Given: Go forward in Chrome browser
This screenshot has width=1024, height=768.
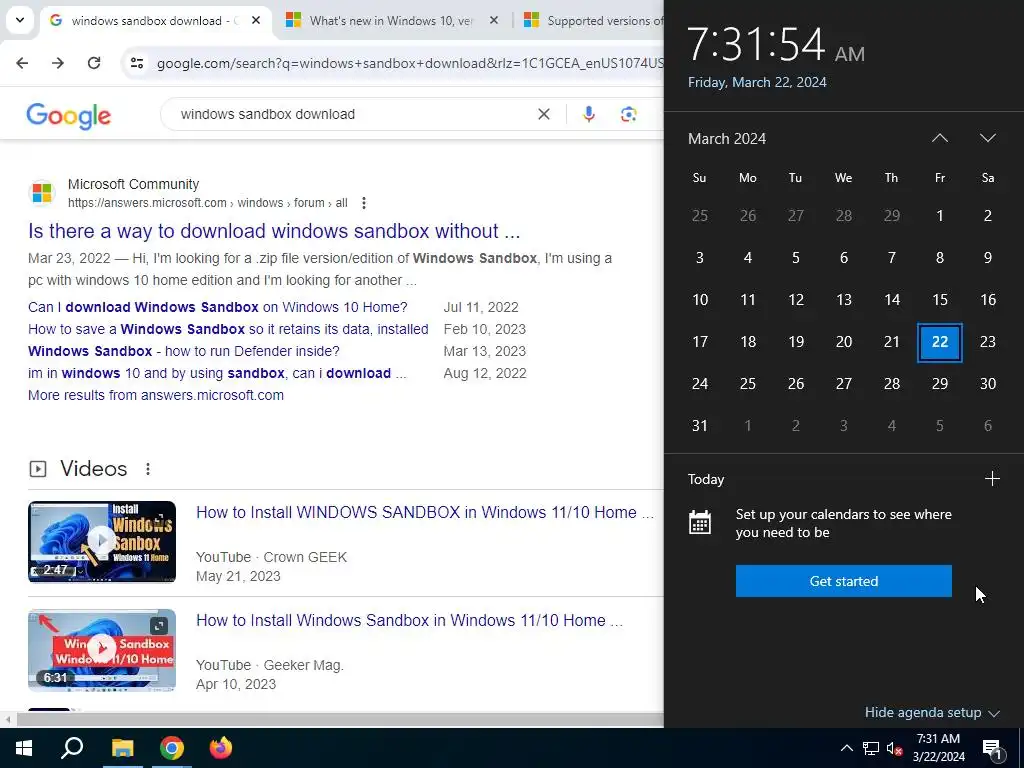Looking at the screenshot, I should coord(58,63).
